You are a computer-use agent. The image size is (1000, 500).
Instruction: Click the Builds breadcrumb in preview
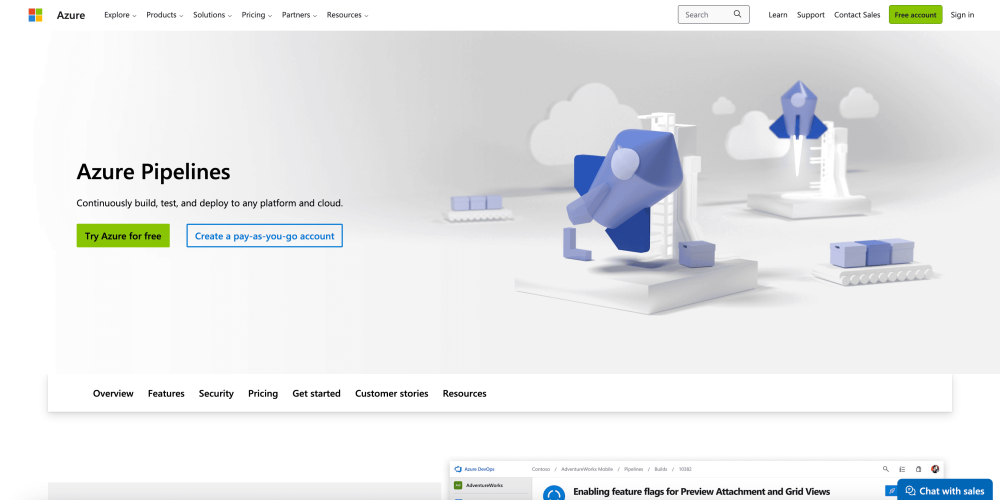[661, 469]
